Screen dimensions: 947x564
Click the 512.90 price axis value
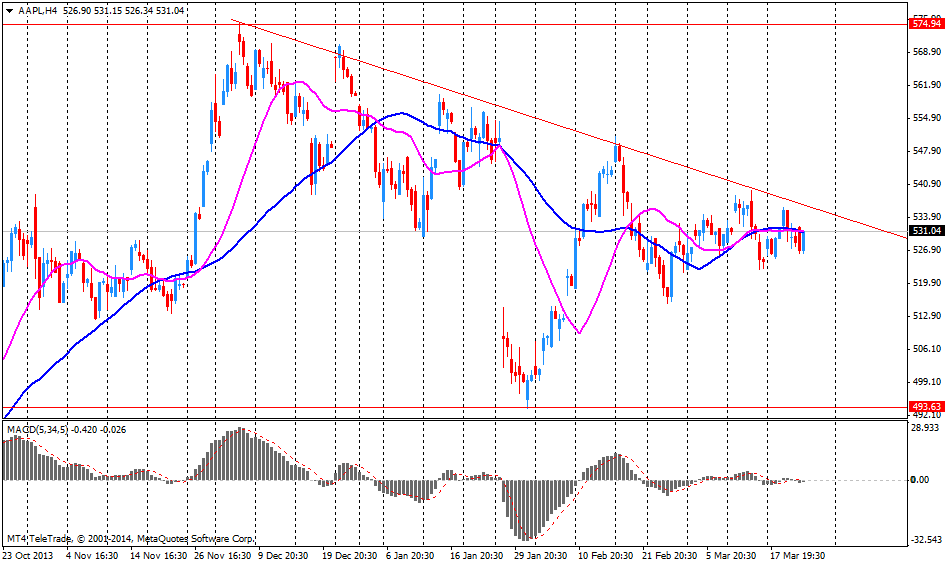click(927, 316)
